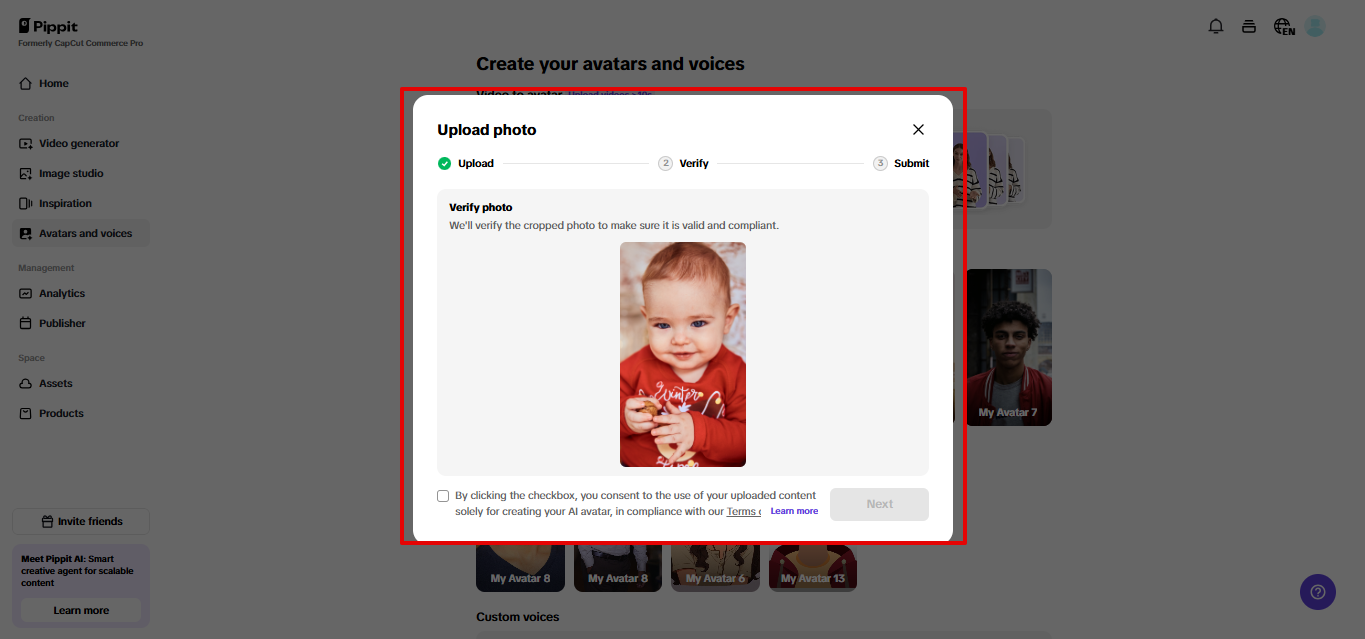Open Avatars and voices
1365x639 pixels.
coord(84,232)
